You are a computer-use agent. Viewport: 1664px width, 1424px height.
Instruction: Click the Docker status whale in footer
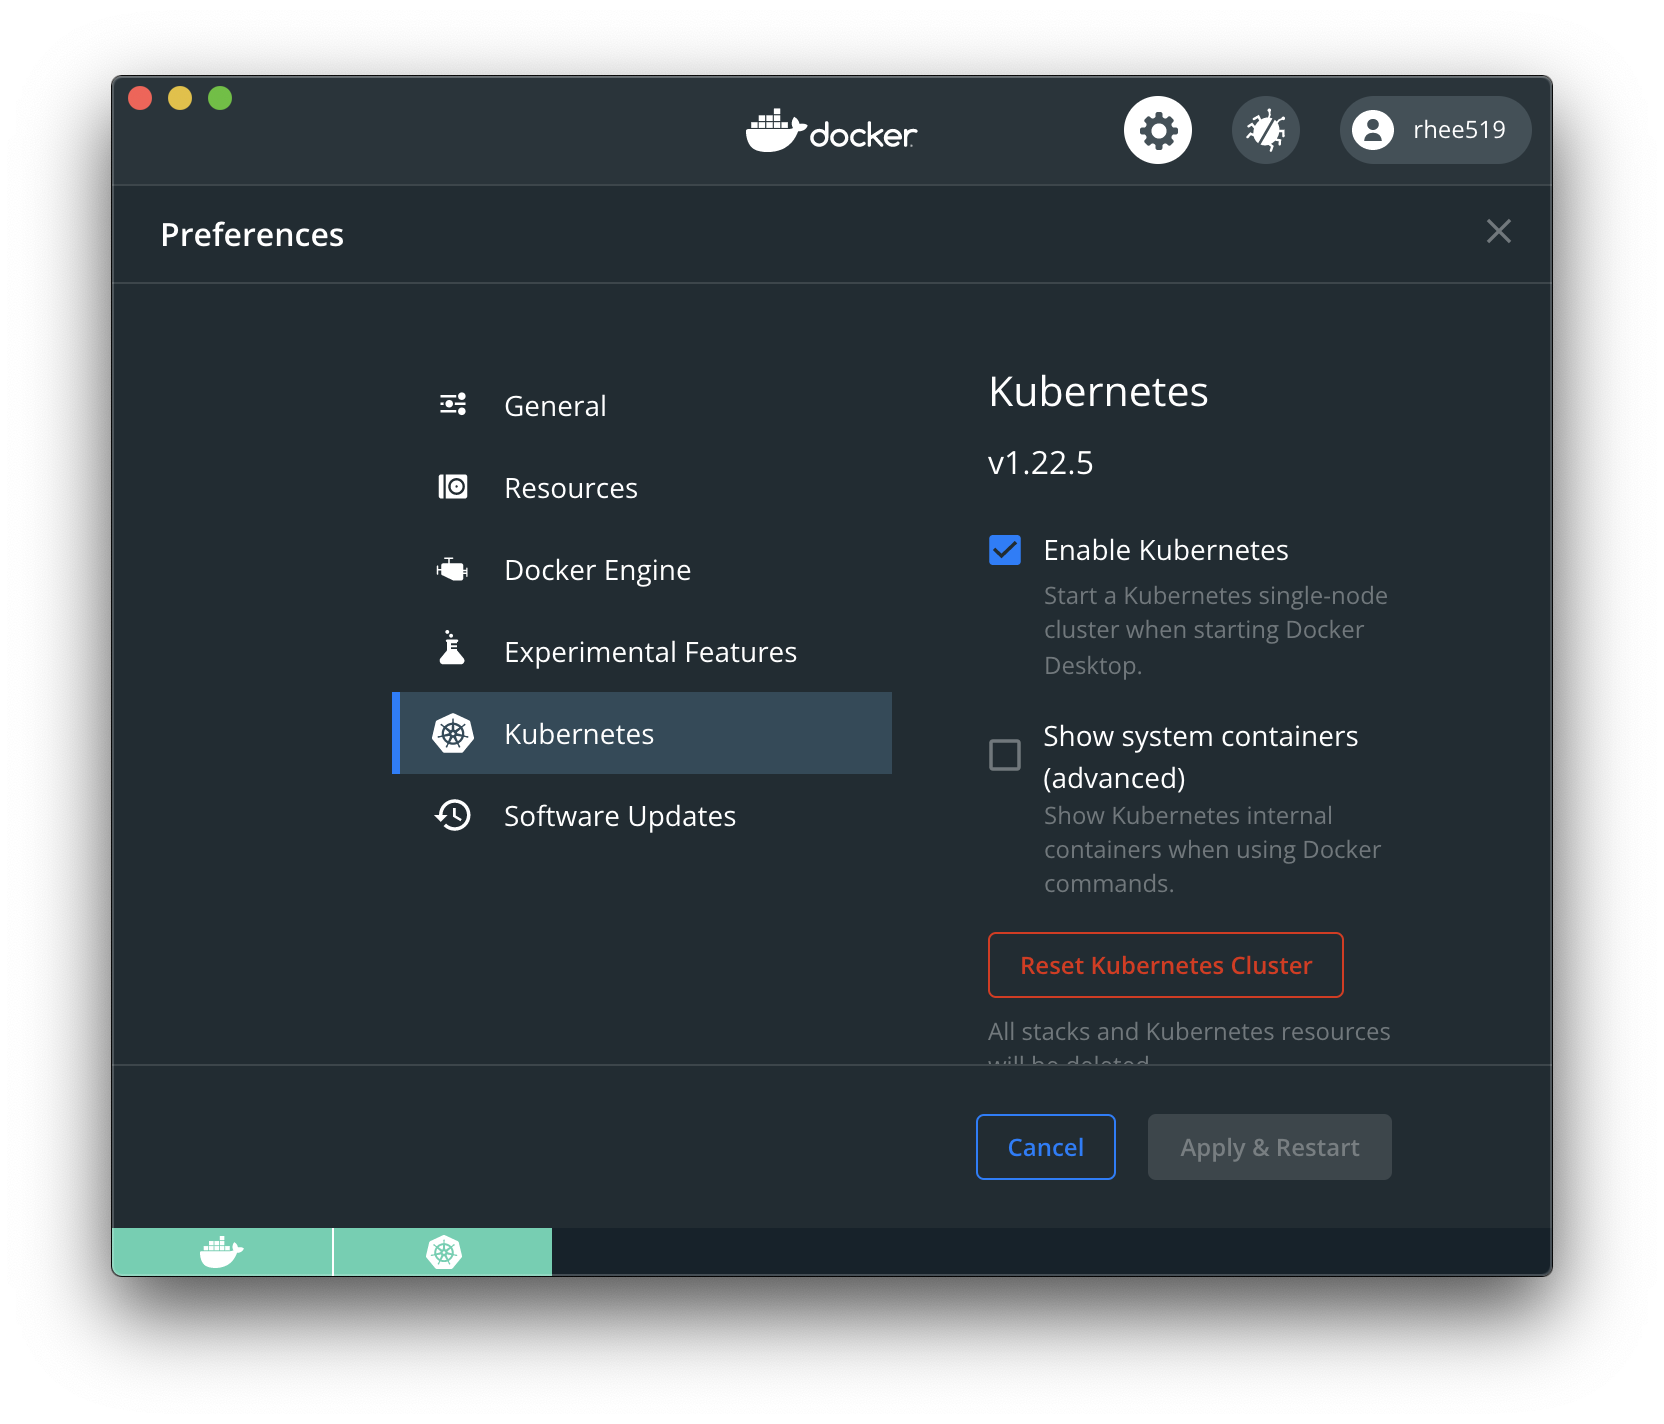point(222,1252)
